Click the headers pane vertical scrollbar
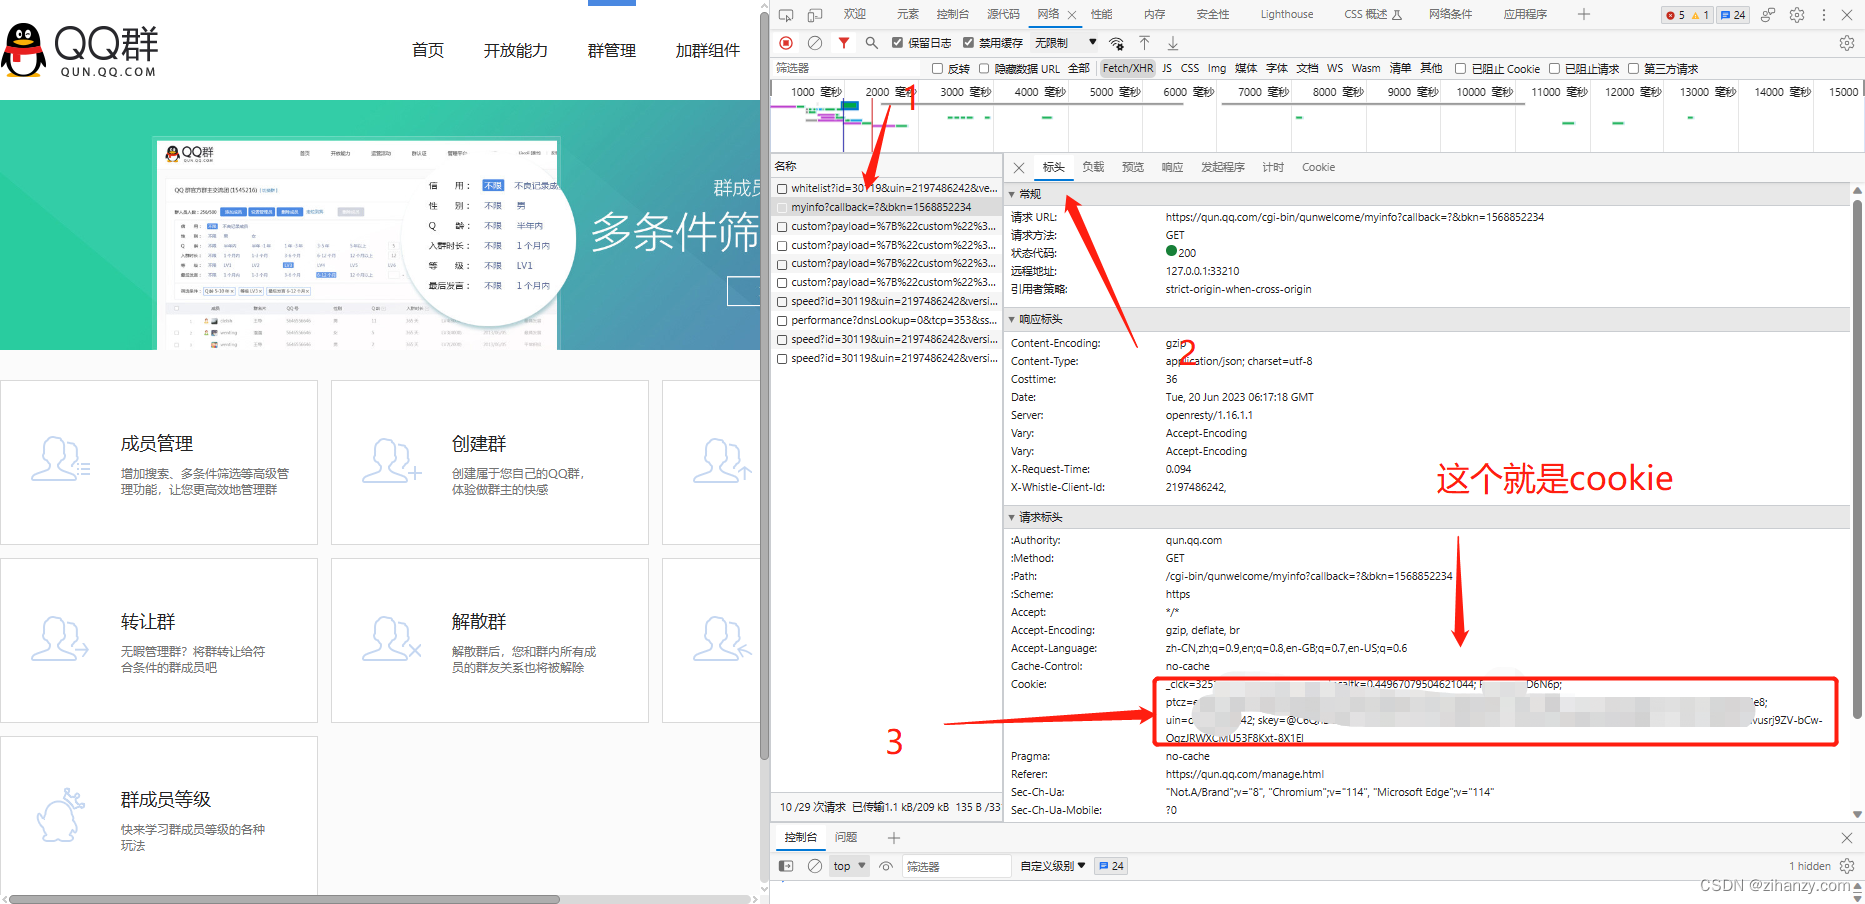 1857,460
